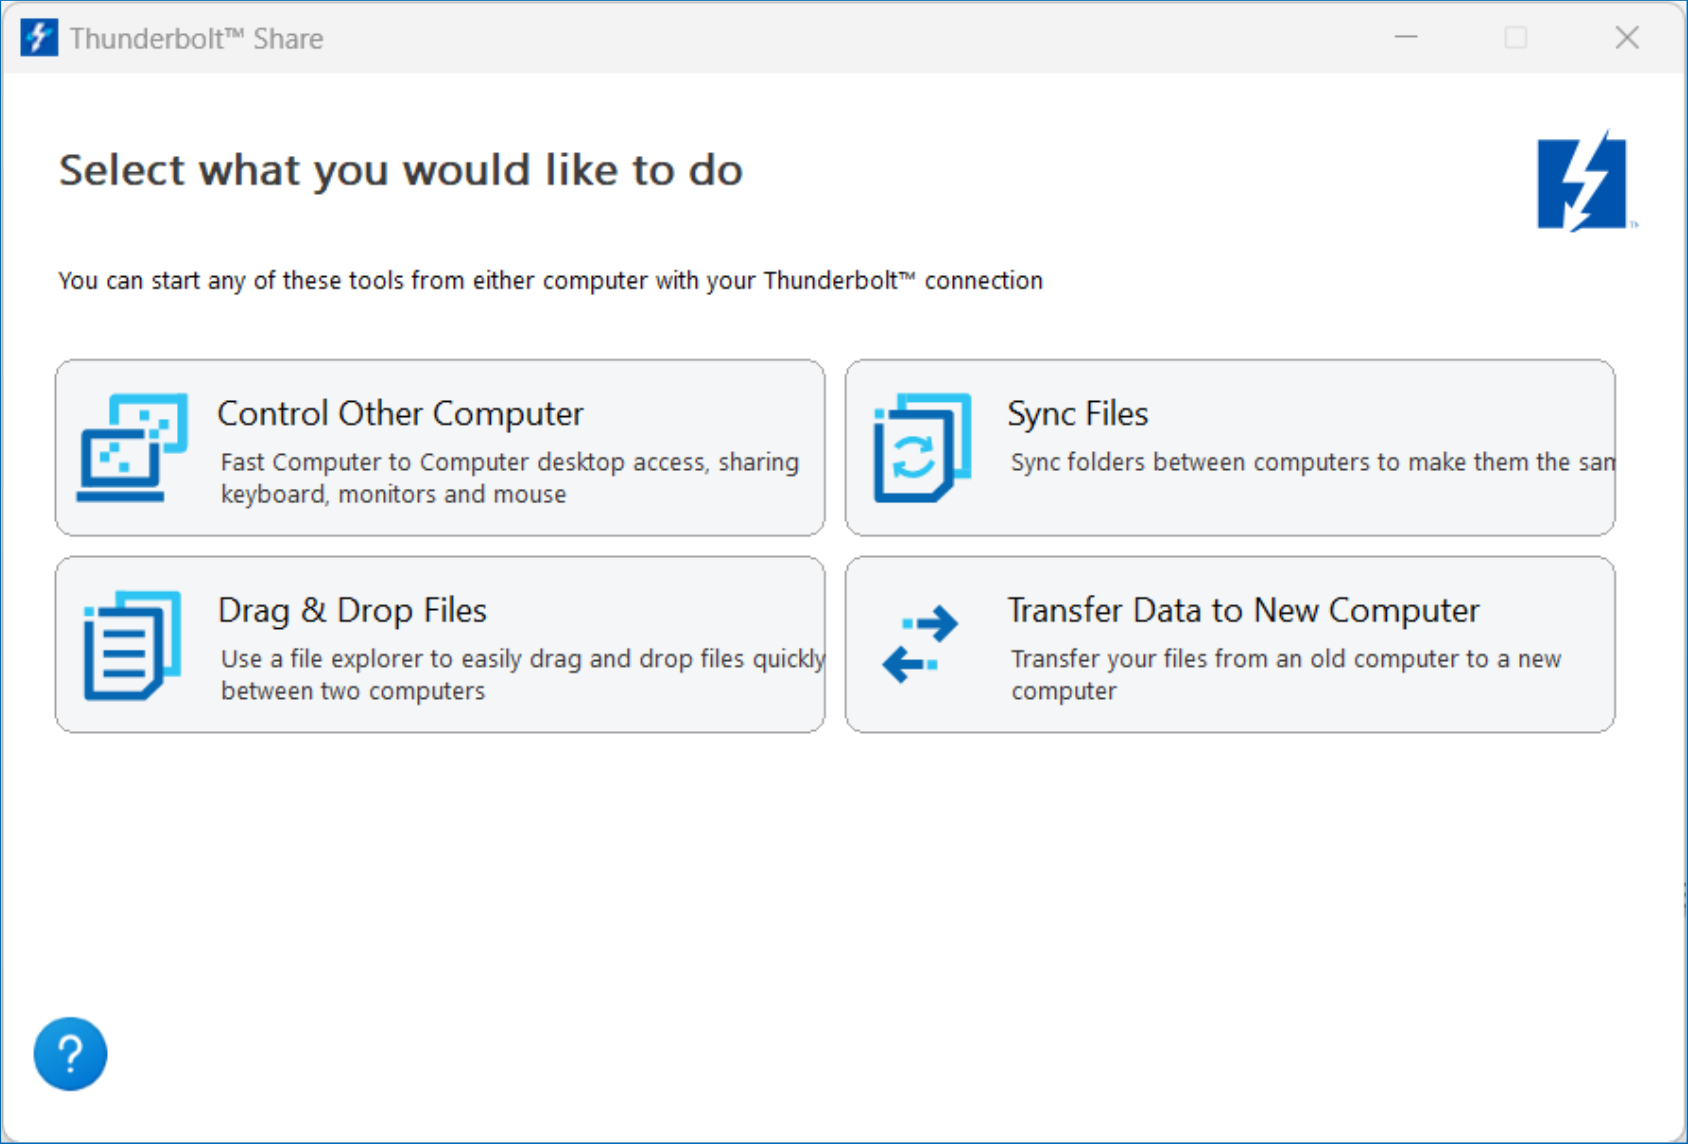Click the Control Other Computer screens icon
The image size is (1688, 1144).
(132, 447)
